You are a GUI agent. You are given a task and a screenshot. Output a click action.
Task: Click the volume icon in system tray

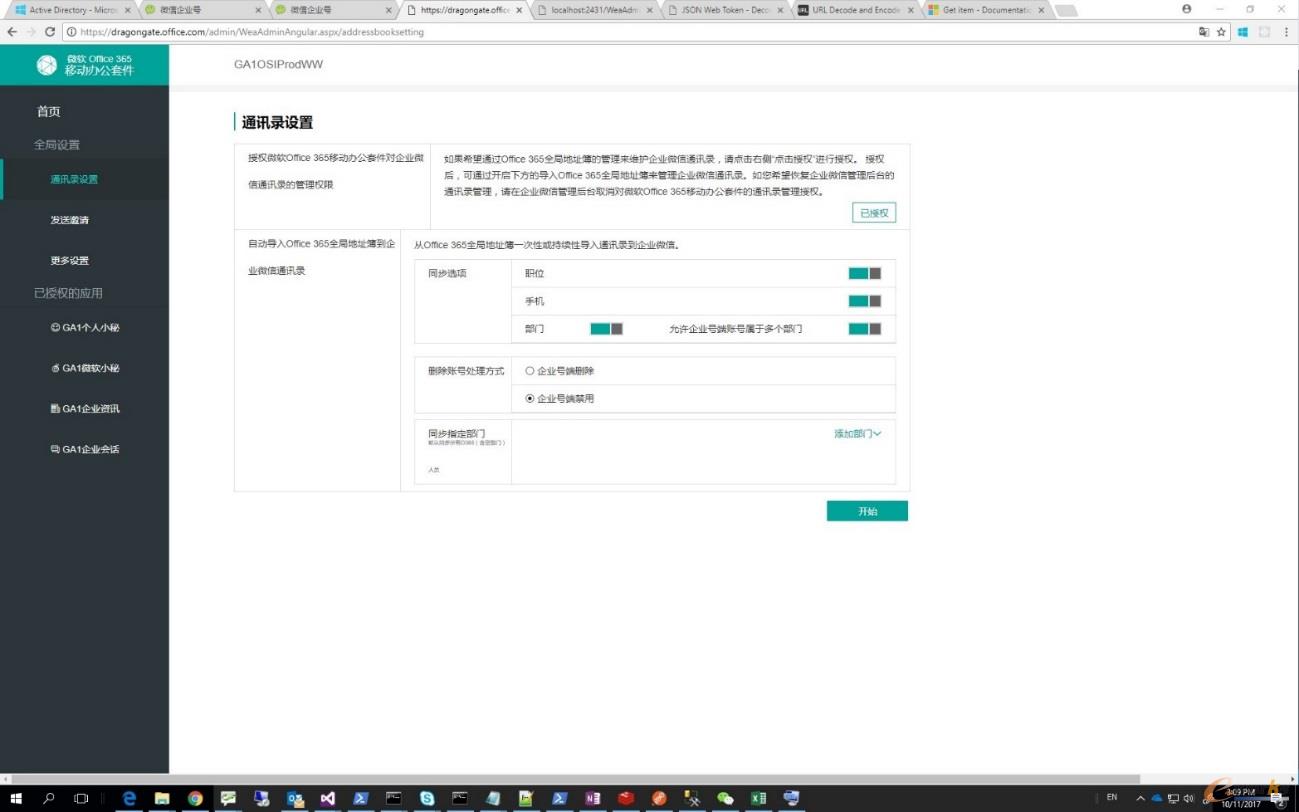coord(1188,798)
